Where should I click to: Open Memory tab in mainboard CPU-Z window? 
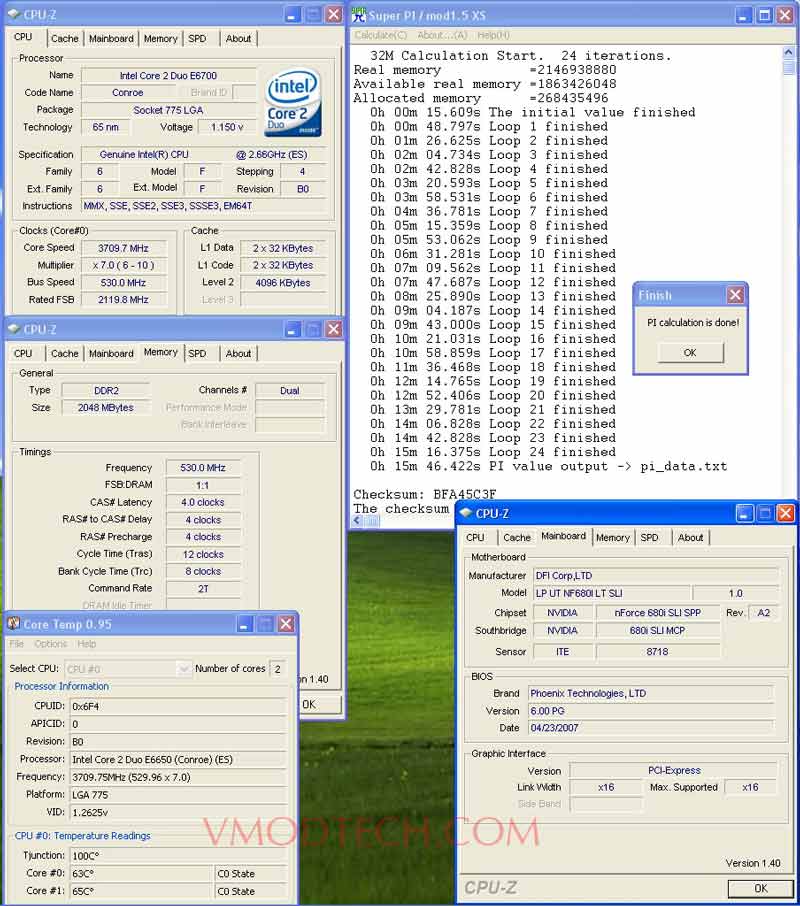(613, 538)
